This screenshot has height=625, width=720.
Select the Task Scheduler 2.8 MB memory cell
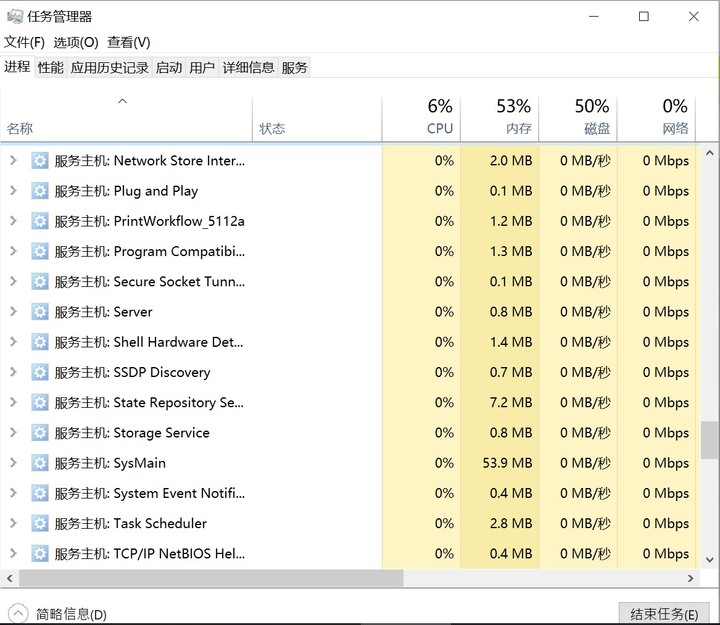[x=500, y=524]
